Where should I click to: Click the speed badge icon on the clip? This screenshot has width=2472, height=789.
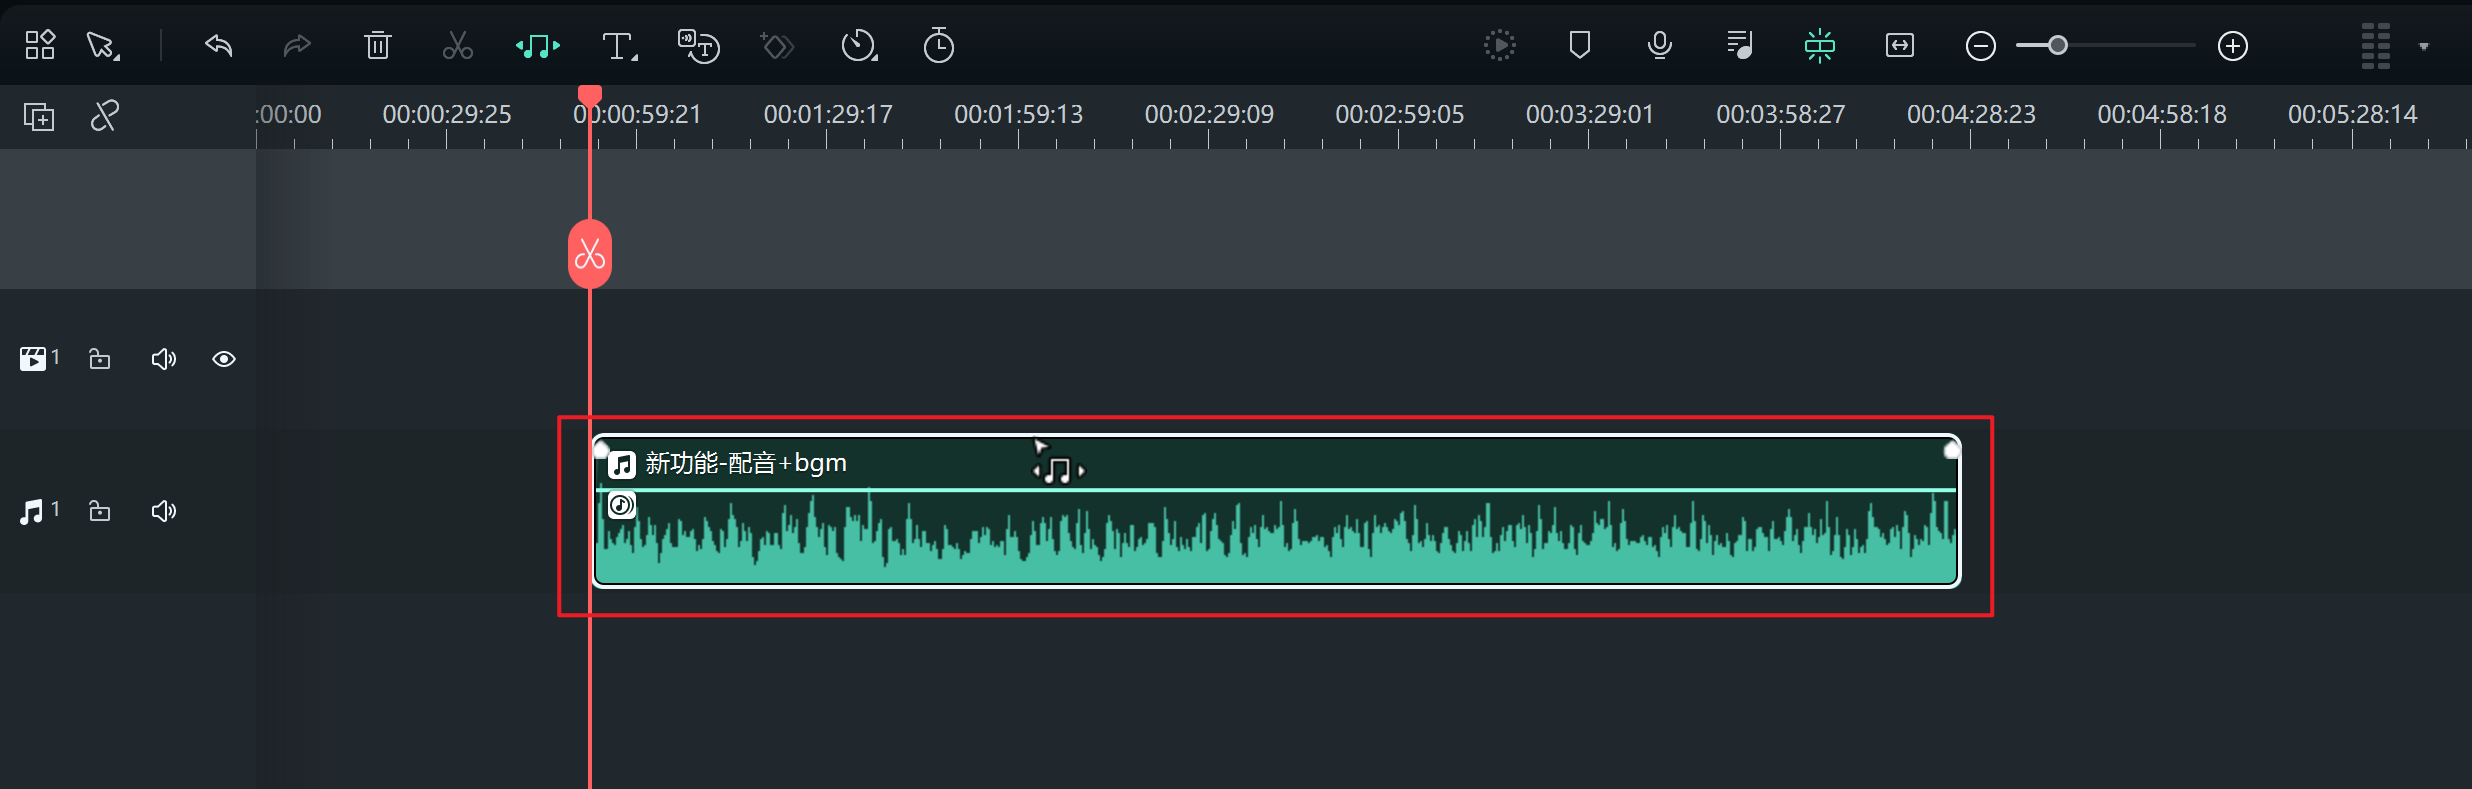(622, 505)
